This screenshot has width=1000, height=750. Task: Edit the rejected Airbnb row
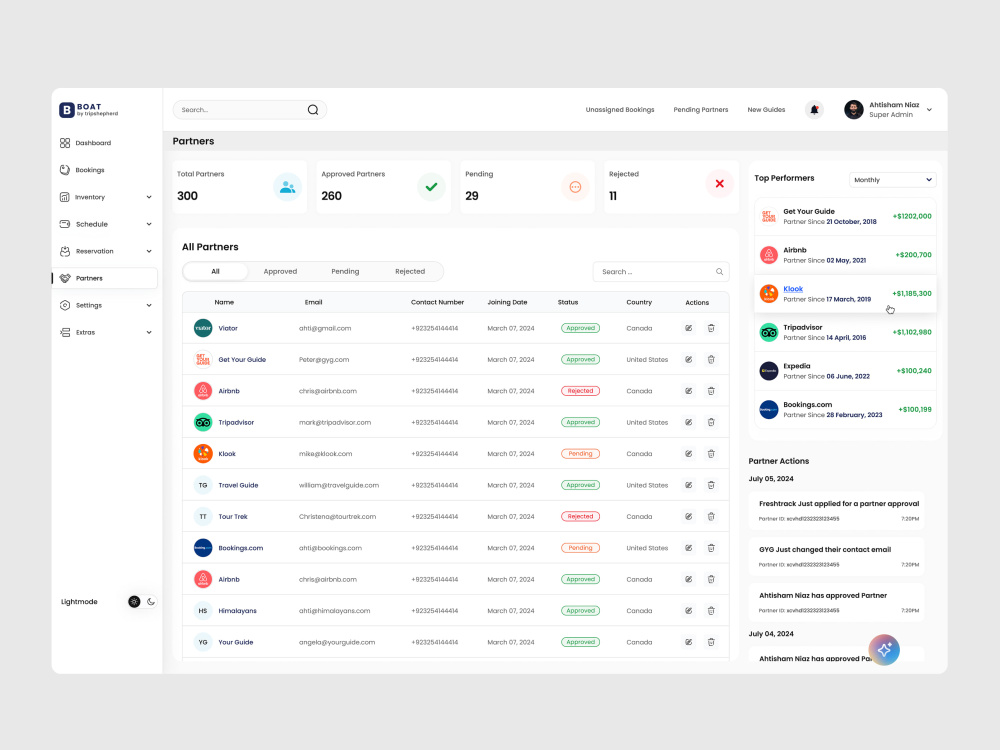click(x=689, y=391)
